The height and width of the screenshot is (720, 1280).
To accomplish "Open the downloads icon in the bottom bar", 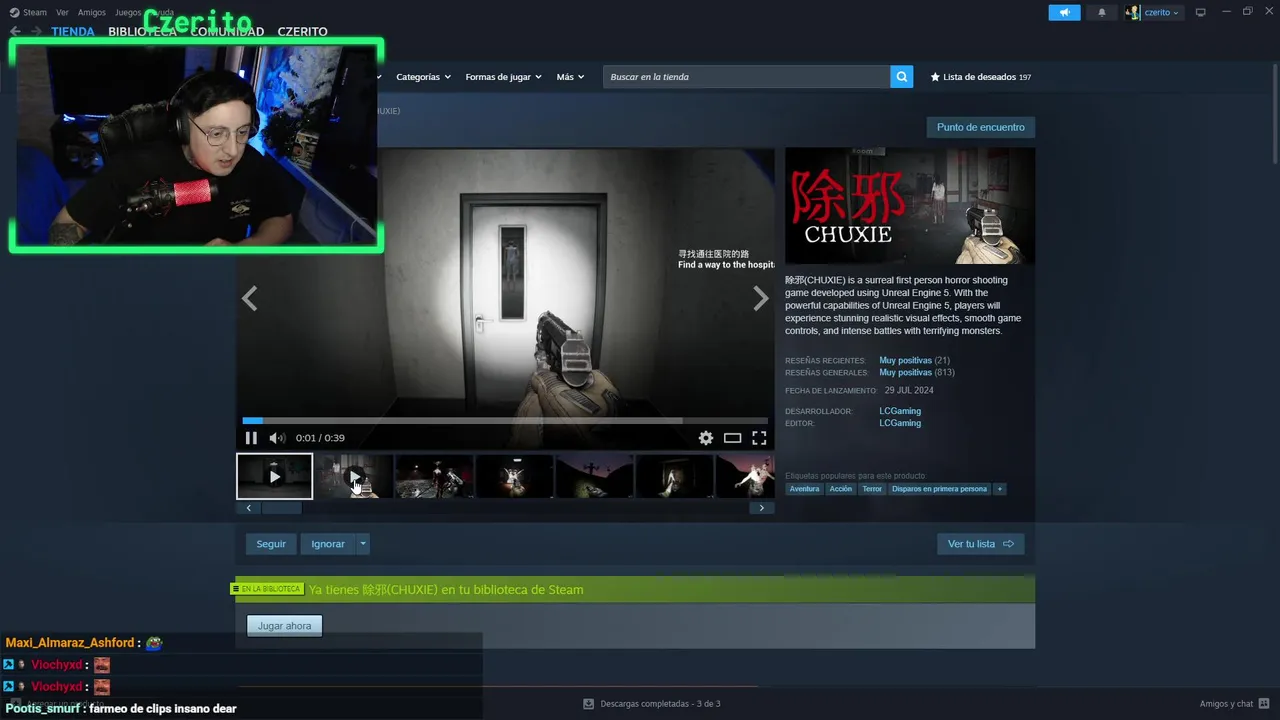I will point(588,704).
